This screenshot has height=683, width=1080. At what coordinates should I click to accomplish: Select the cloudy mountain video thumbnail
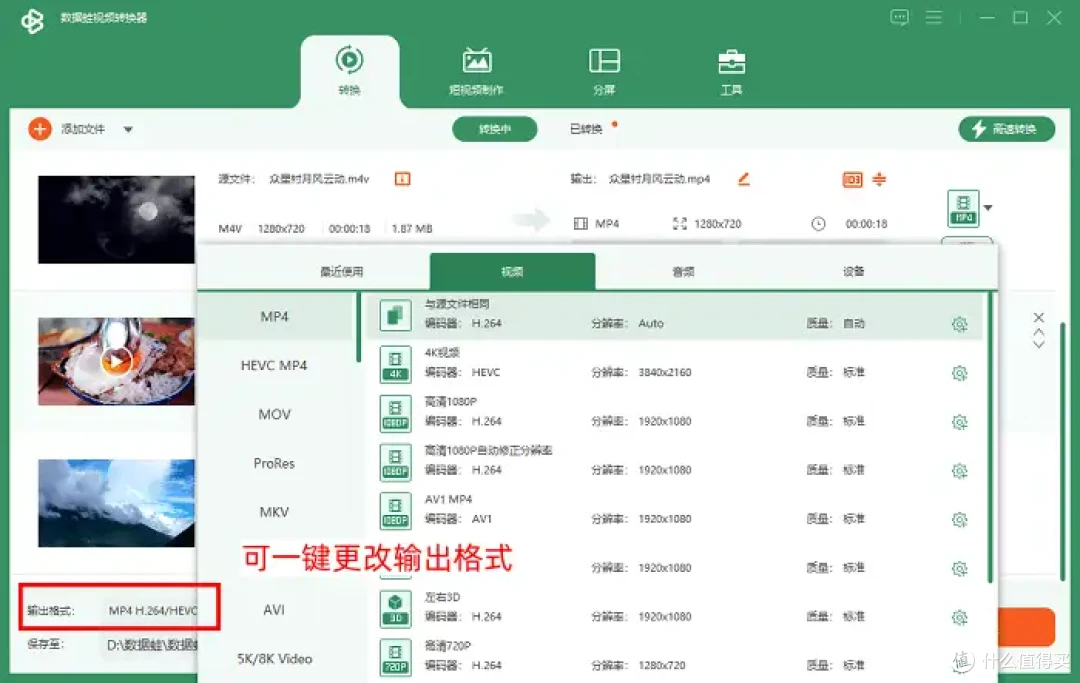point(116,503)
